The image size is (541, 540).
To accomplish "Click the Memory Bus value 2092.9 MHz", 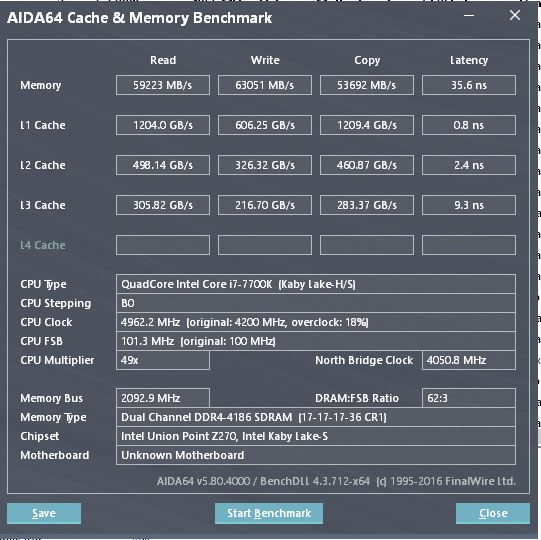I will [x=163, y=398].
